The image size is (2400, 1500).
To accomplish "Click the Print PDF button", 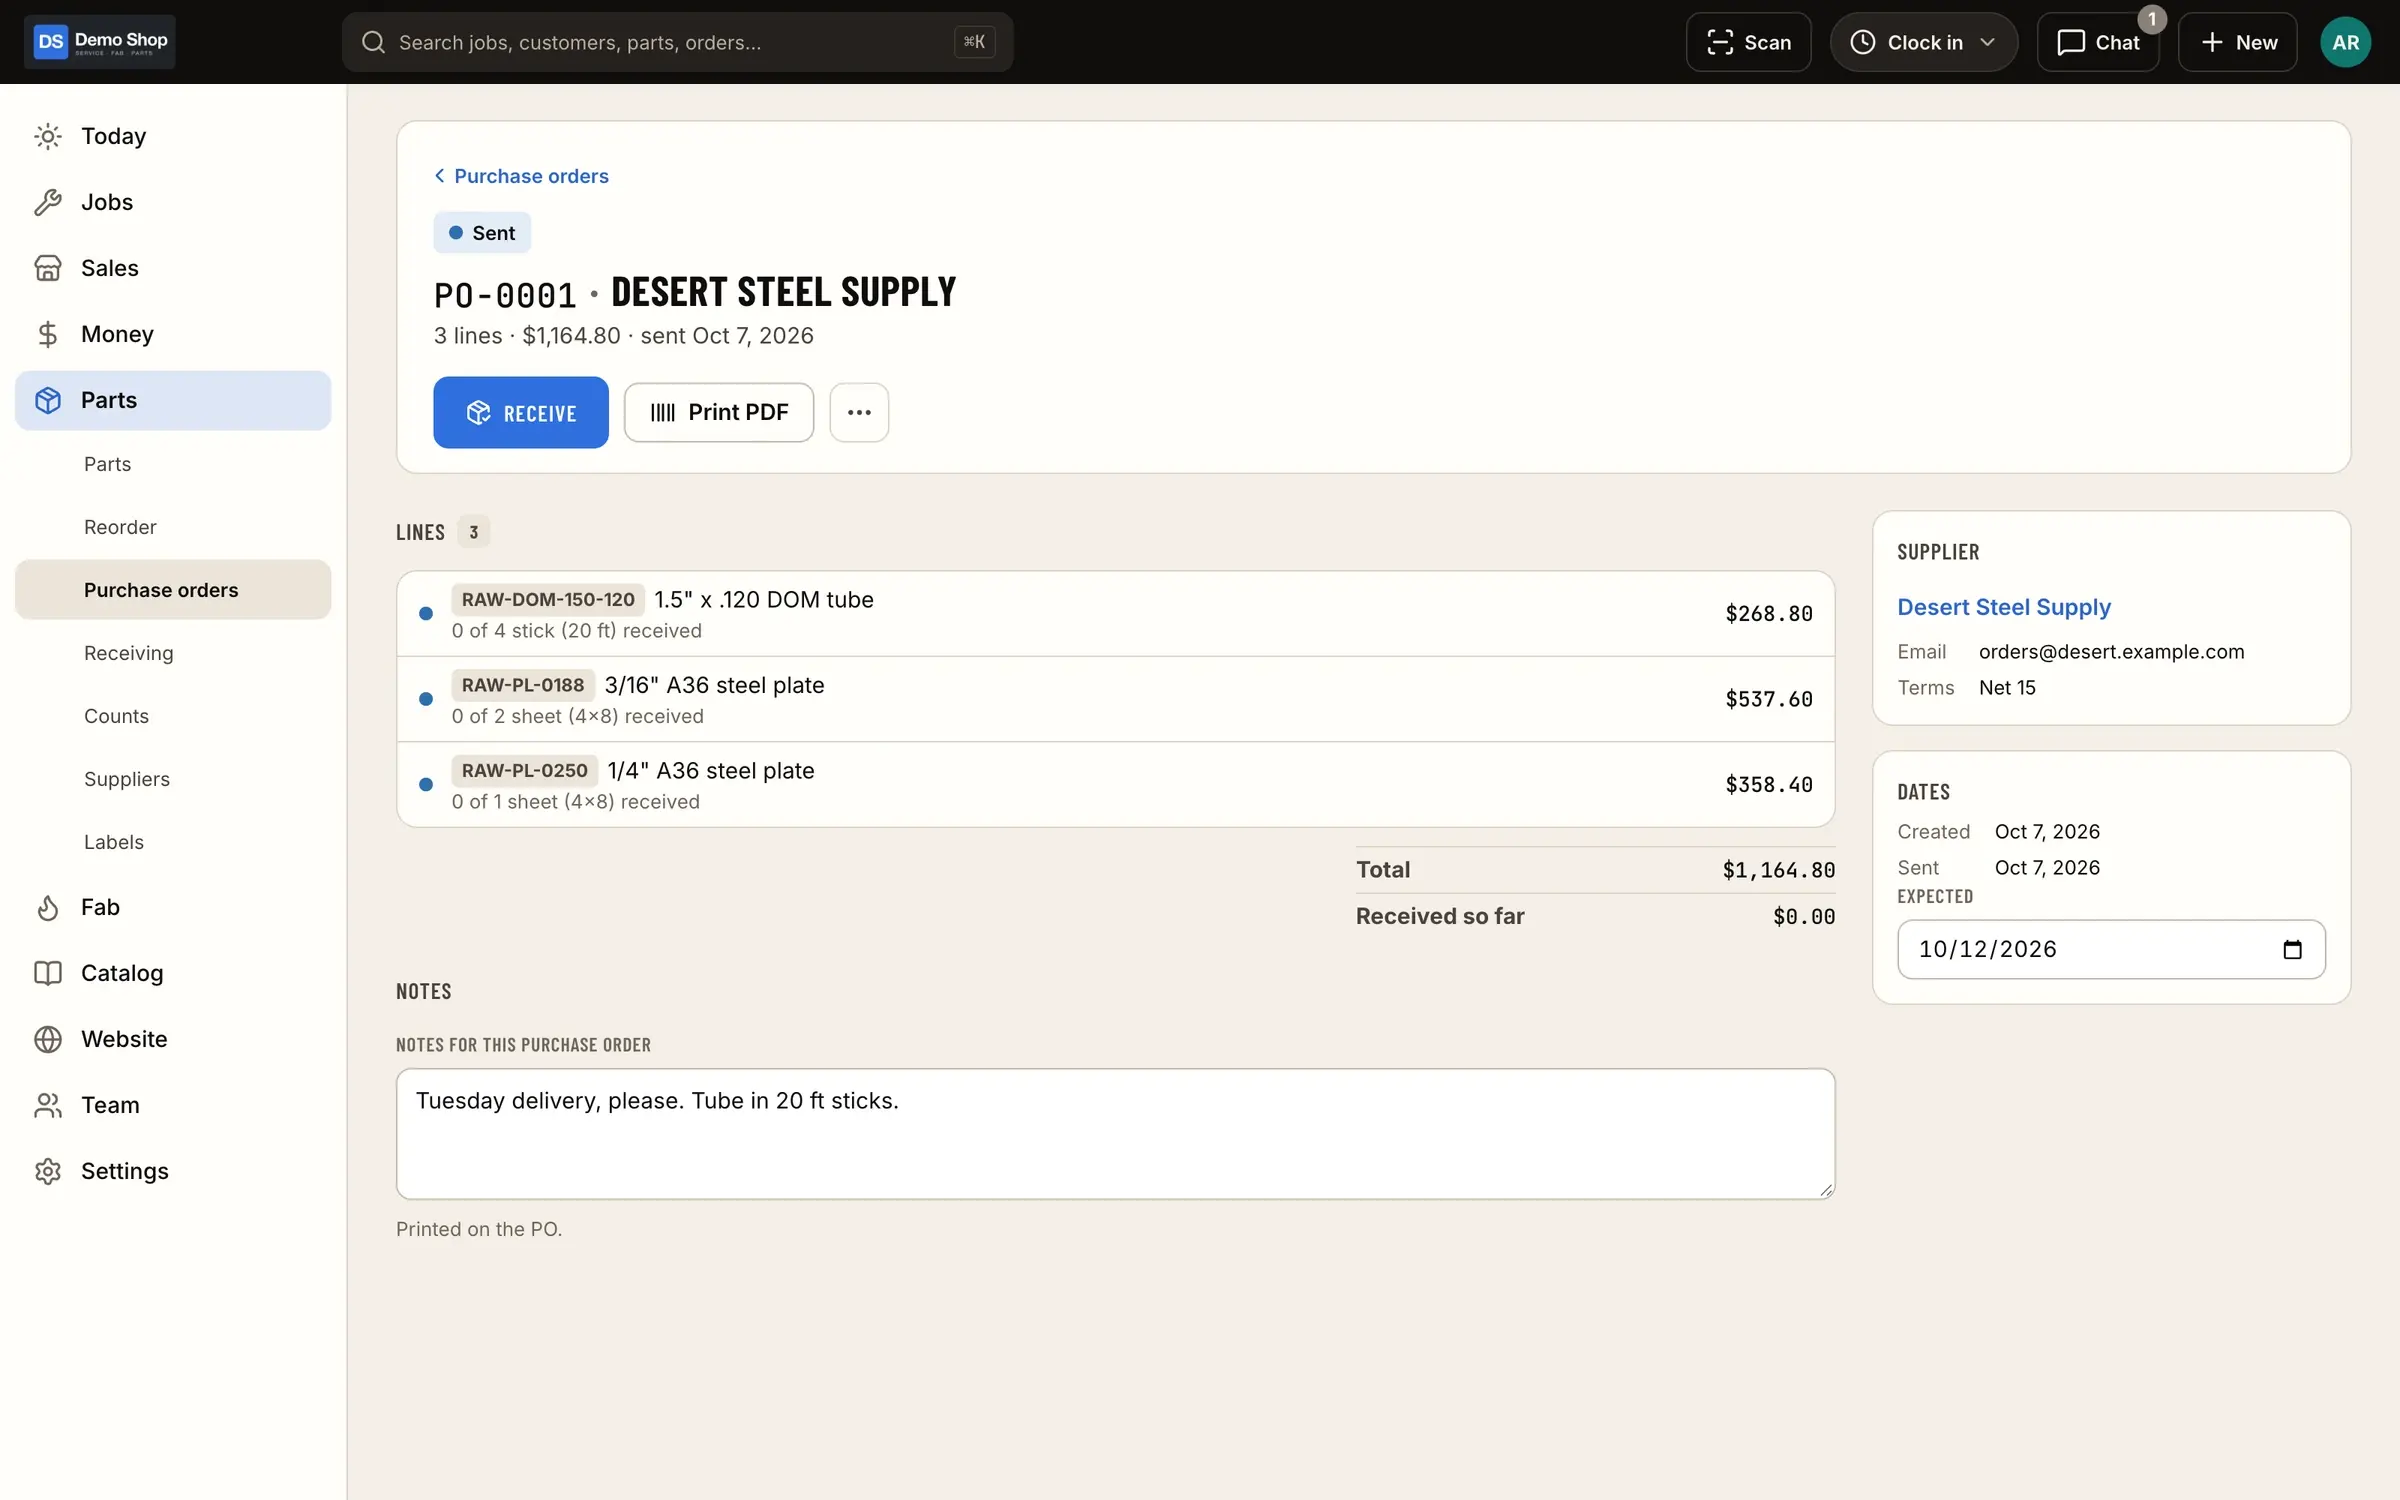I will pos(719,412).
